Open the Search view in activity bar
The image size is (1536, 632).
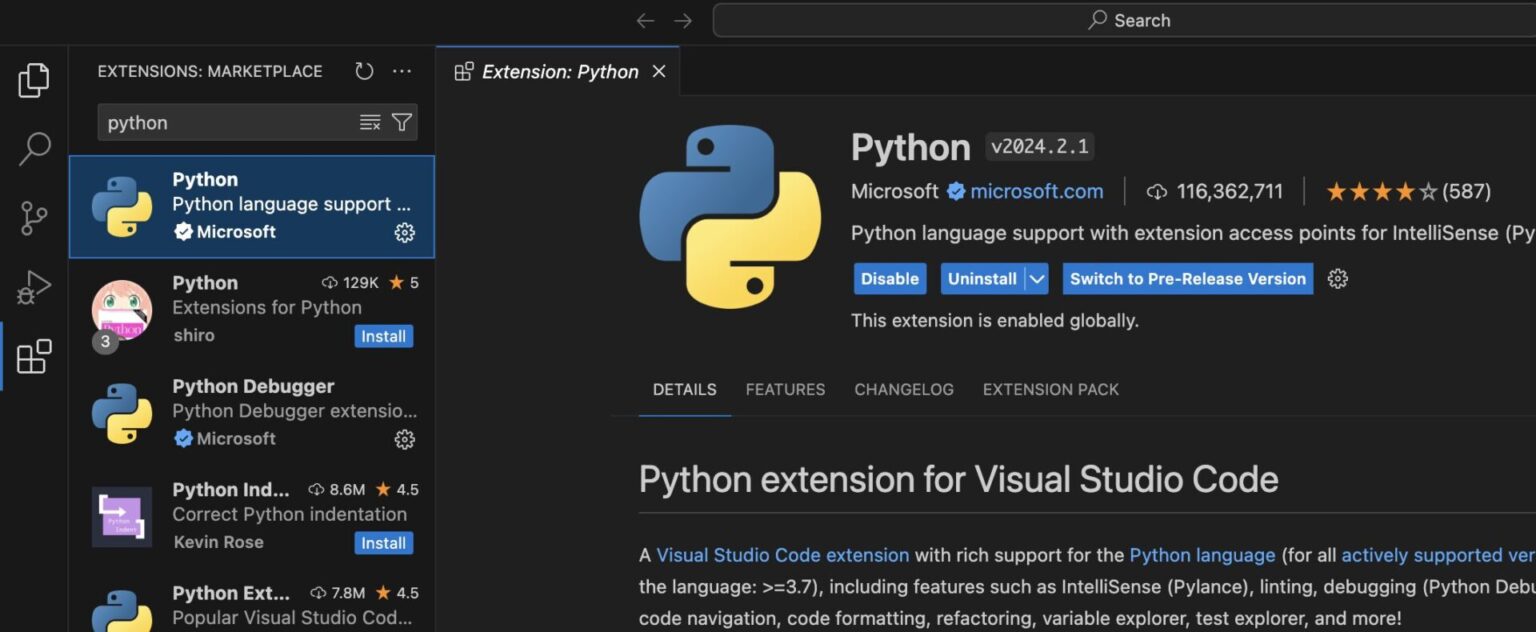click(34, 148)
